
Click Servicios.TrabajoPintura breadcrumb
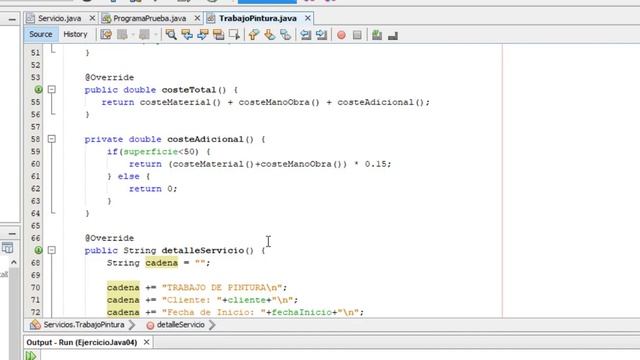[84, 325]
